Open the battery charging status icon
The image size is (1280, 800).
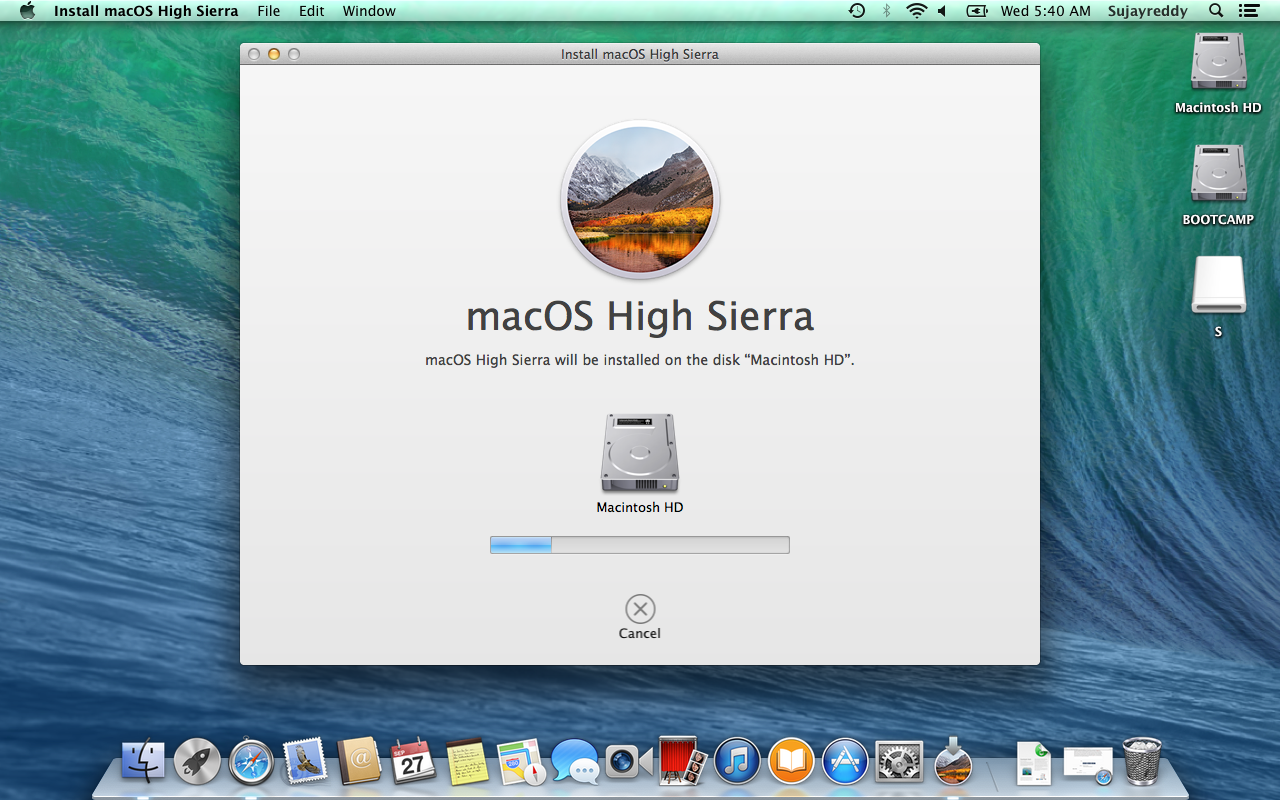pyautogui.click(x=977, y=11)
